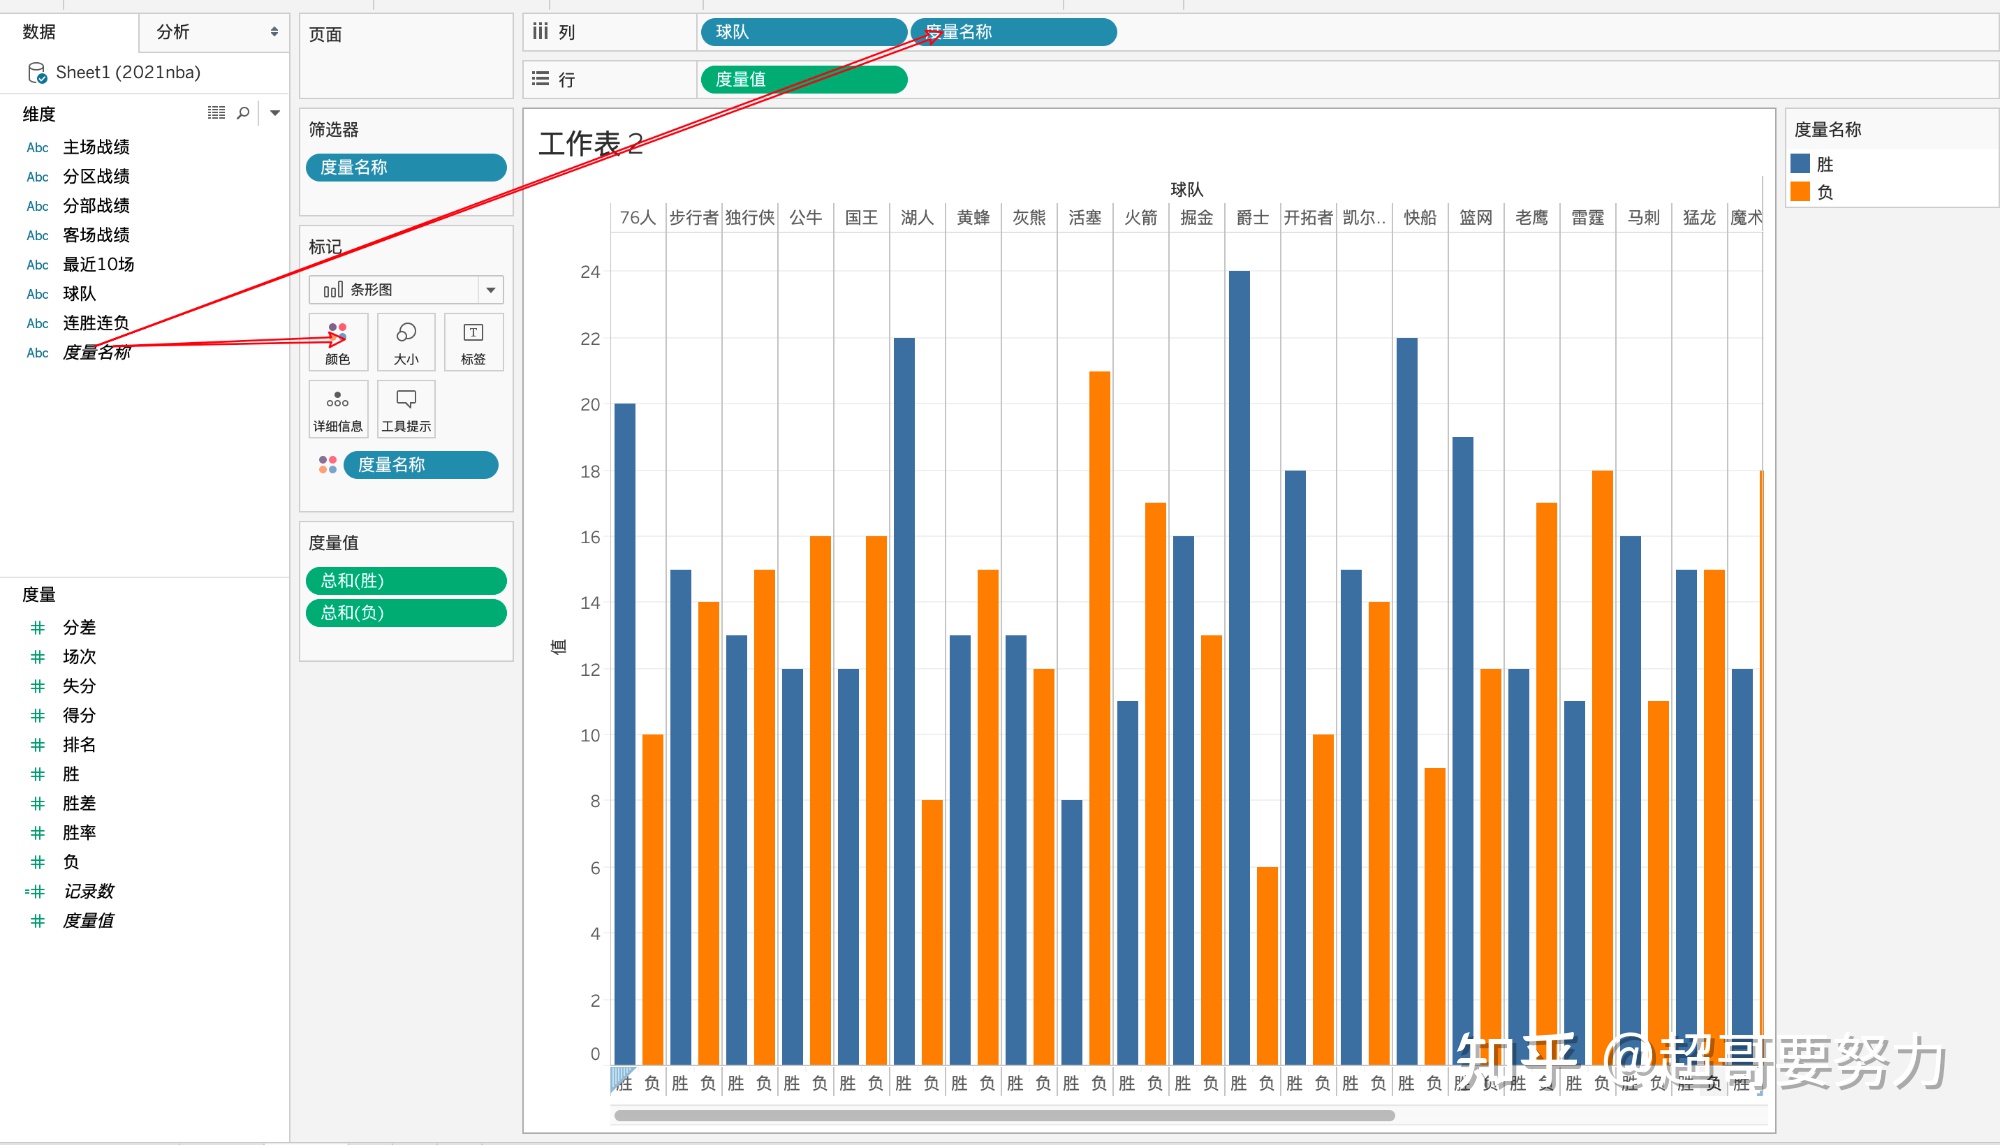Click color dots icon beside 度量名称 marks pill

coord(327,464)
